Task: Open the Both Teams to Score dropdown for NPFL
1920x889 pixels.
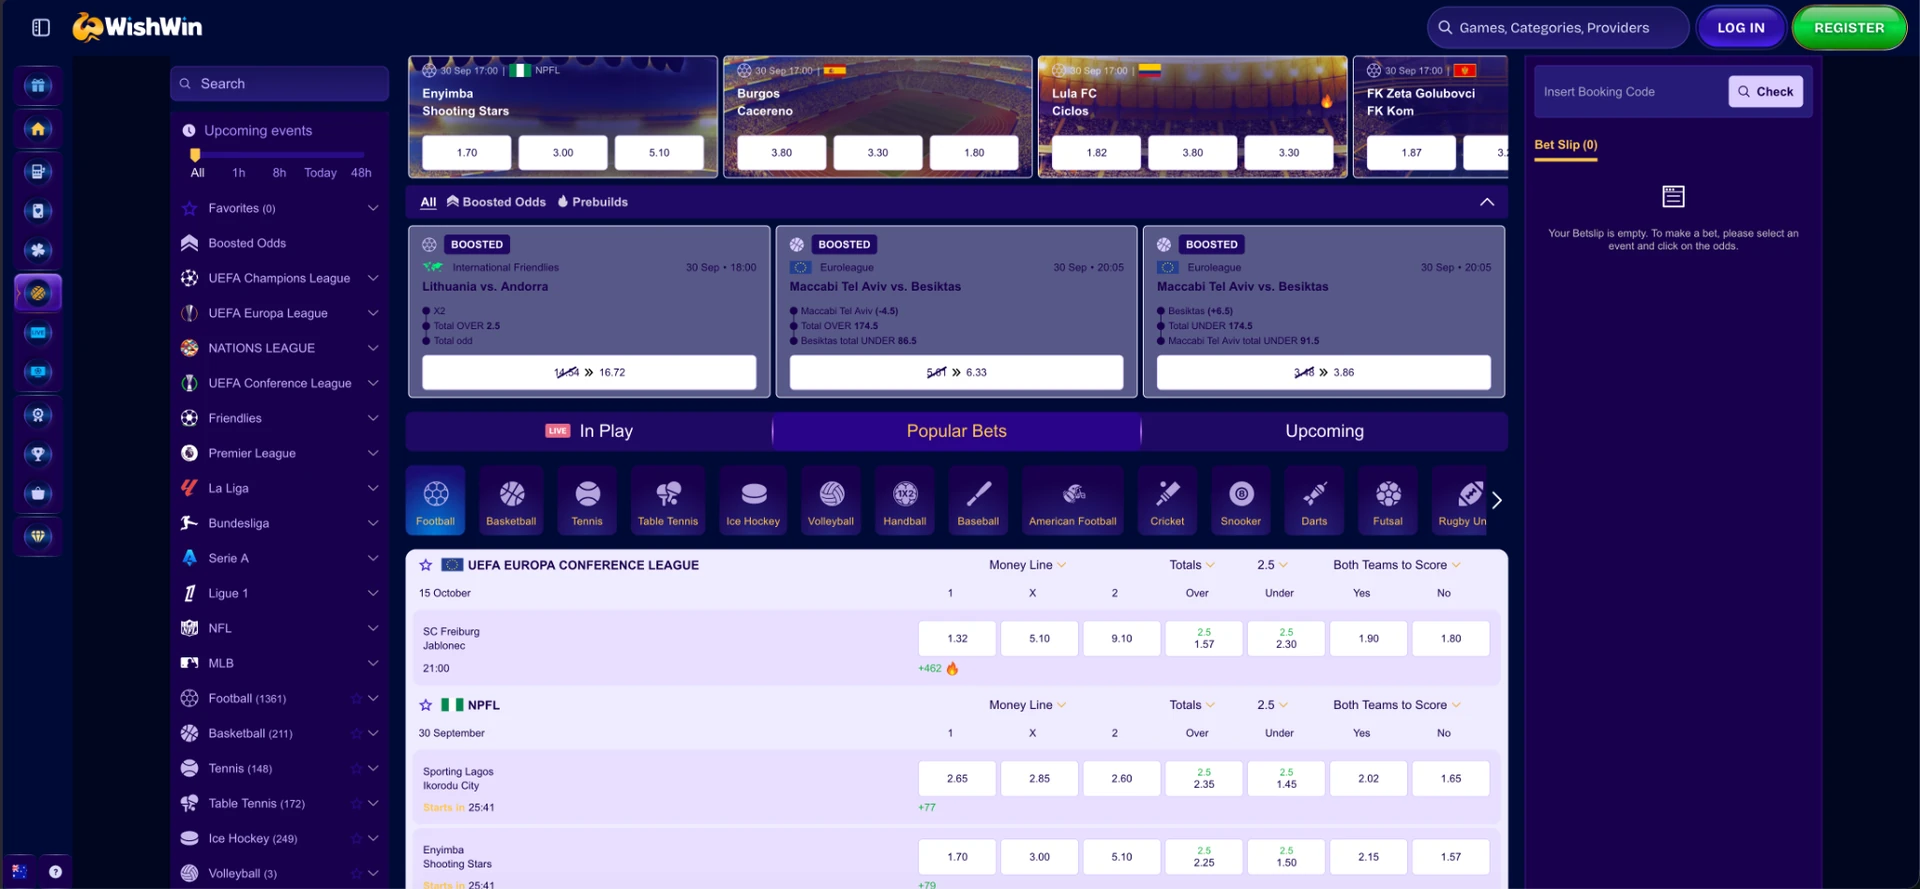Action: 1396,705
